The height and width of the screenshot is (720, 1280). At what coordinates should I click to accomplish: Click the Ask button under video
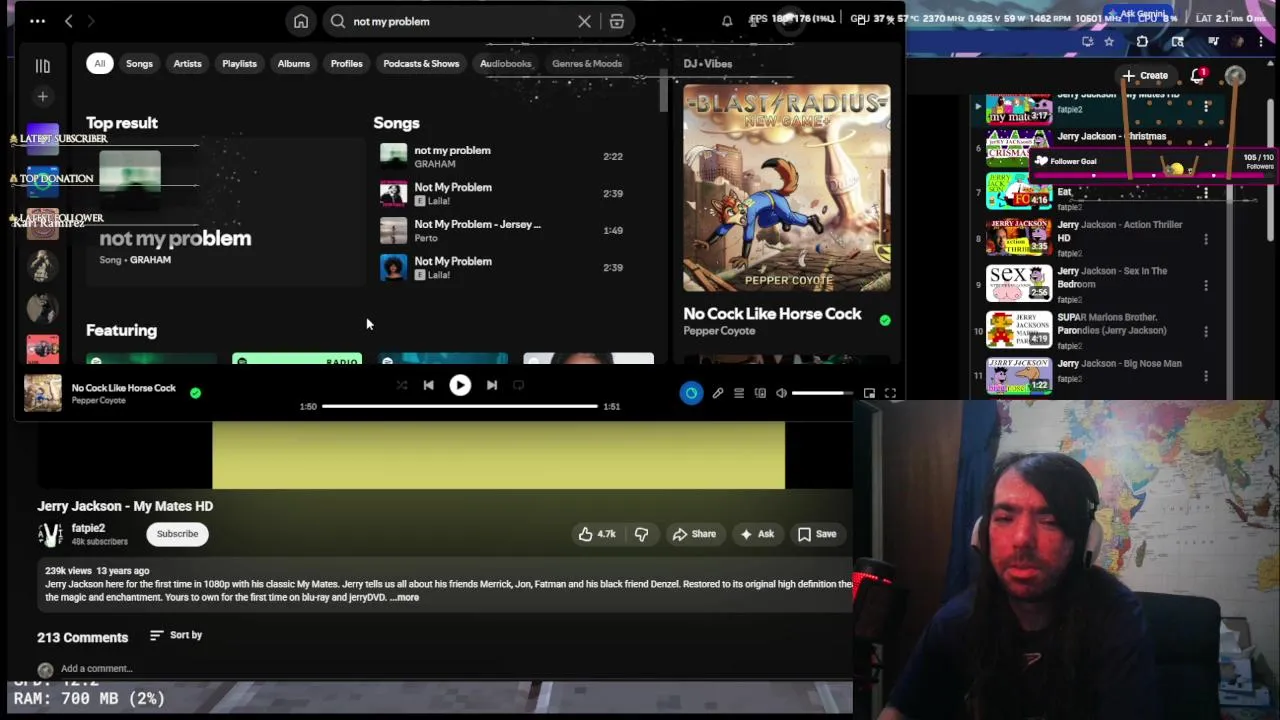point(756,534)
